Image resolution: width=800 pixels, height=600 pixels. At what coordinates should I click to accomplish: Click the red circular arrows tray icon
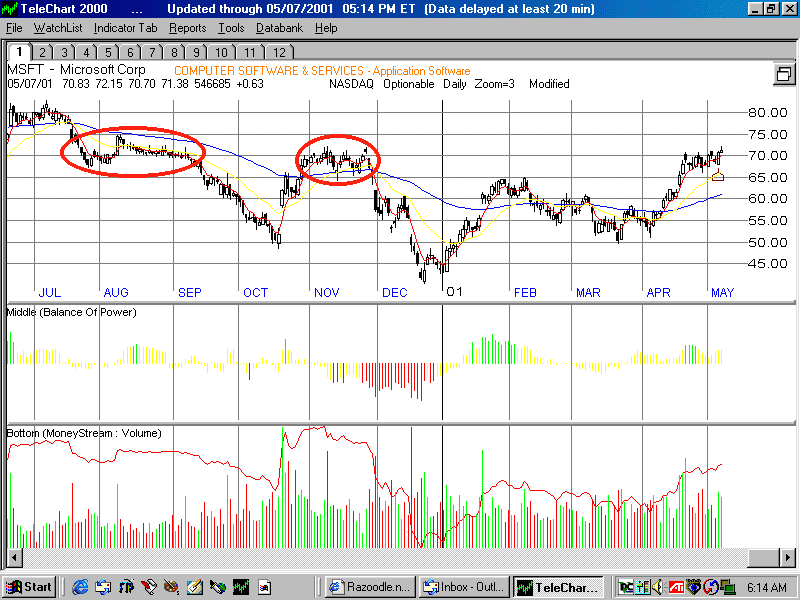click(710, 587)
